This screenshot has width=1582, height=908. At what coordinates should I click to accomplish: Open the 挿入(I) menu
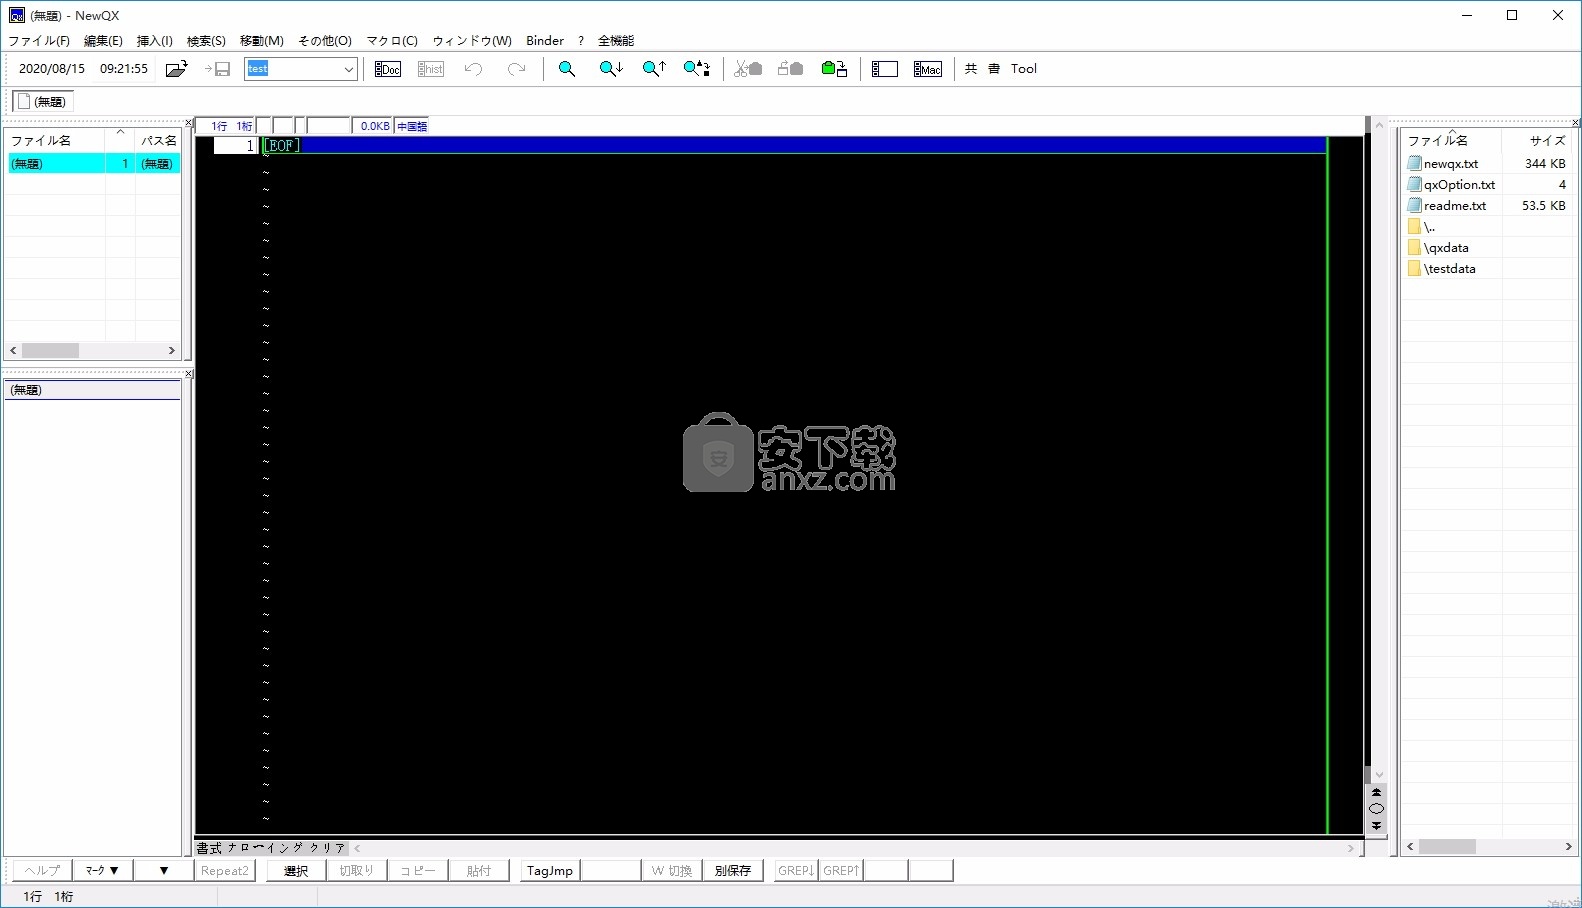point(155,41)
